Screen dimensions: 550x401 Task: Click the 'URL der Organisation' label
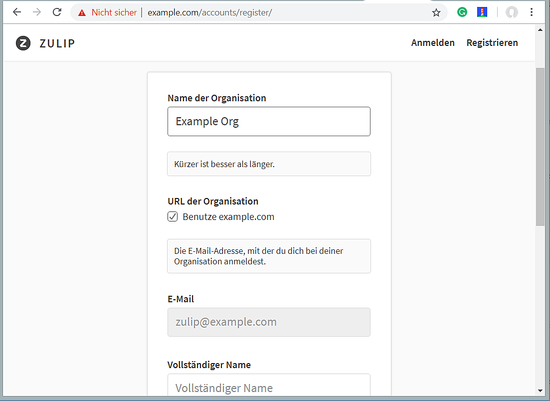coord(213,201)
